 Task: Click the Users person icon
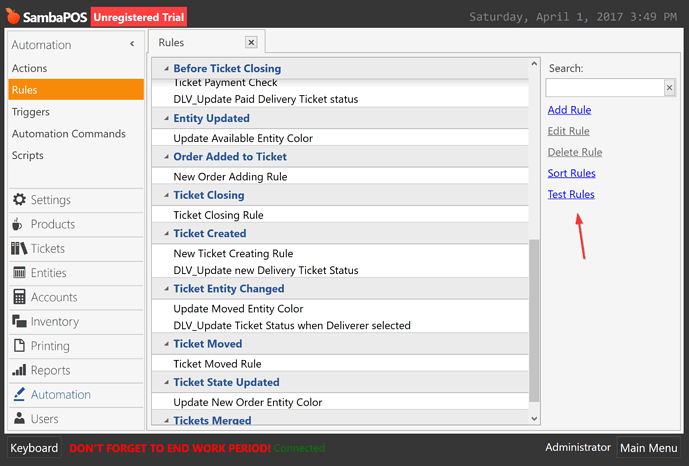click(x=19, y=418)
